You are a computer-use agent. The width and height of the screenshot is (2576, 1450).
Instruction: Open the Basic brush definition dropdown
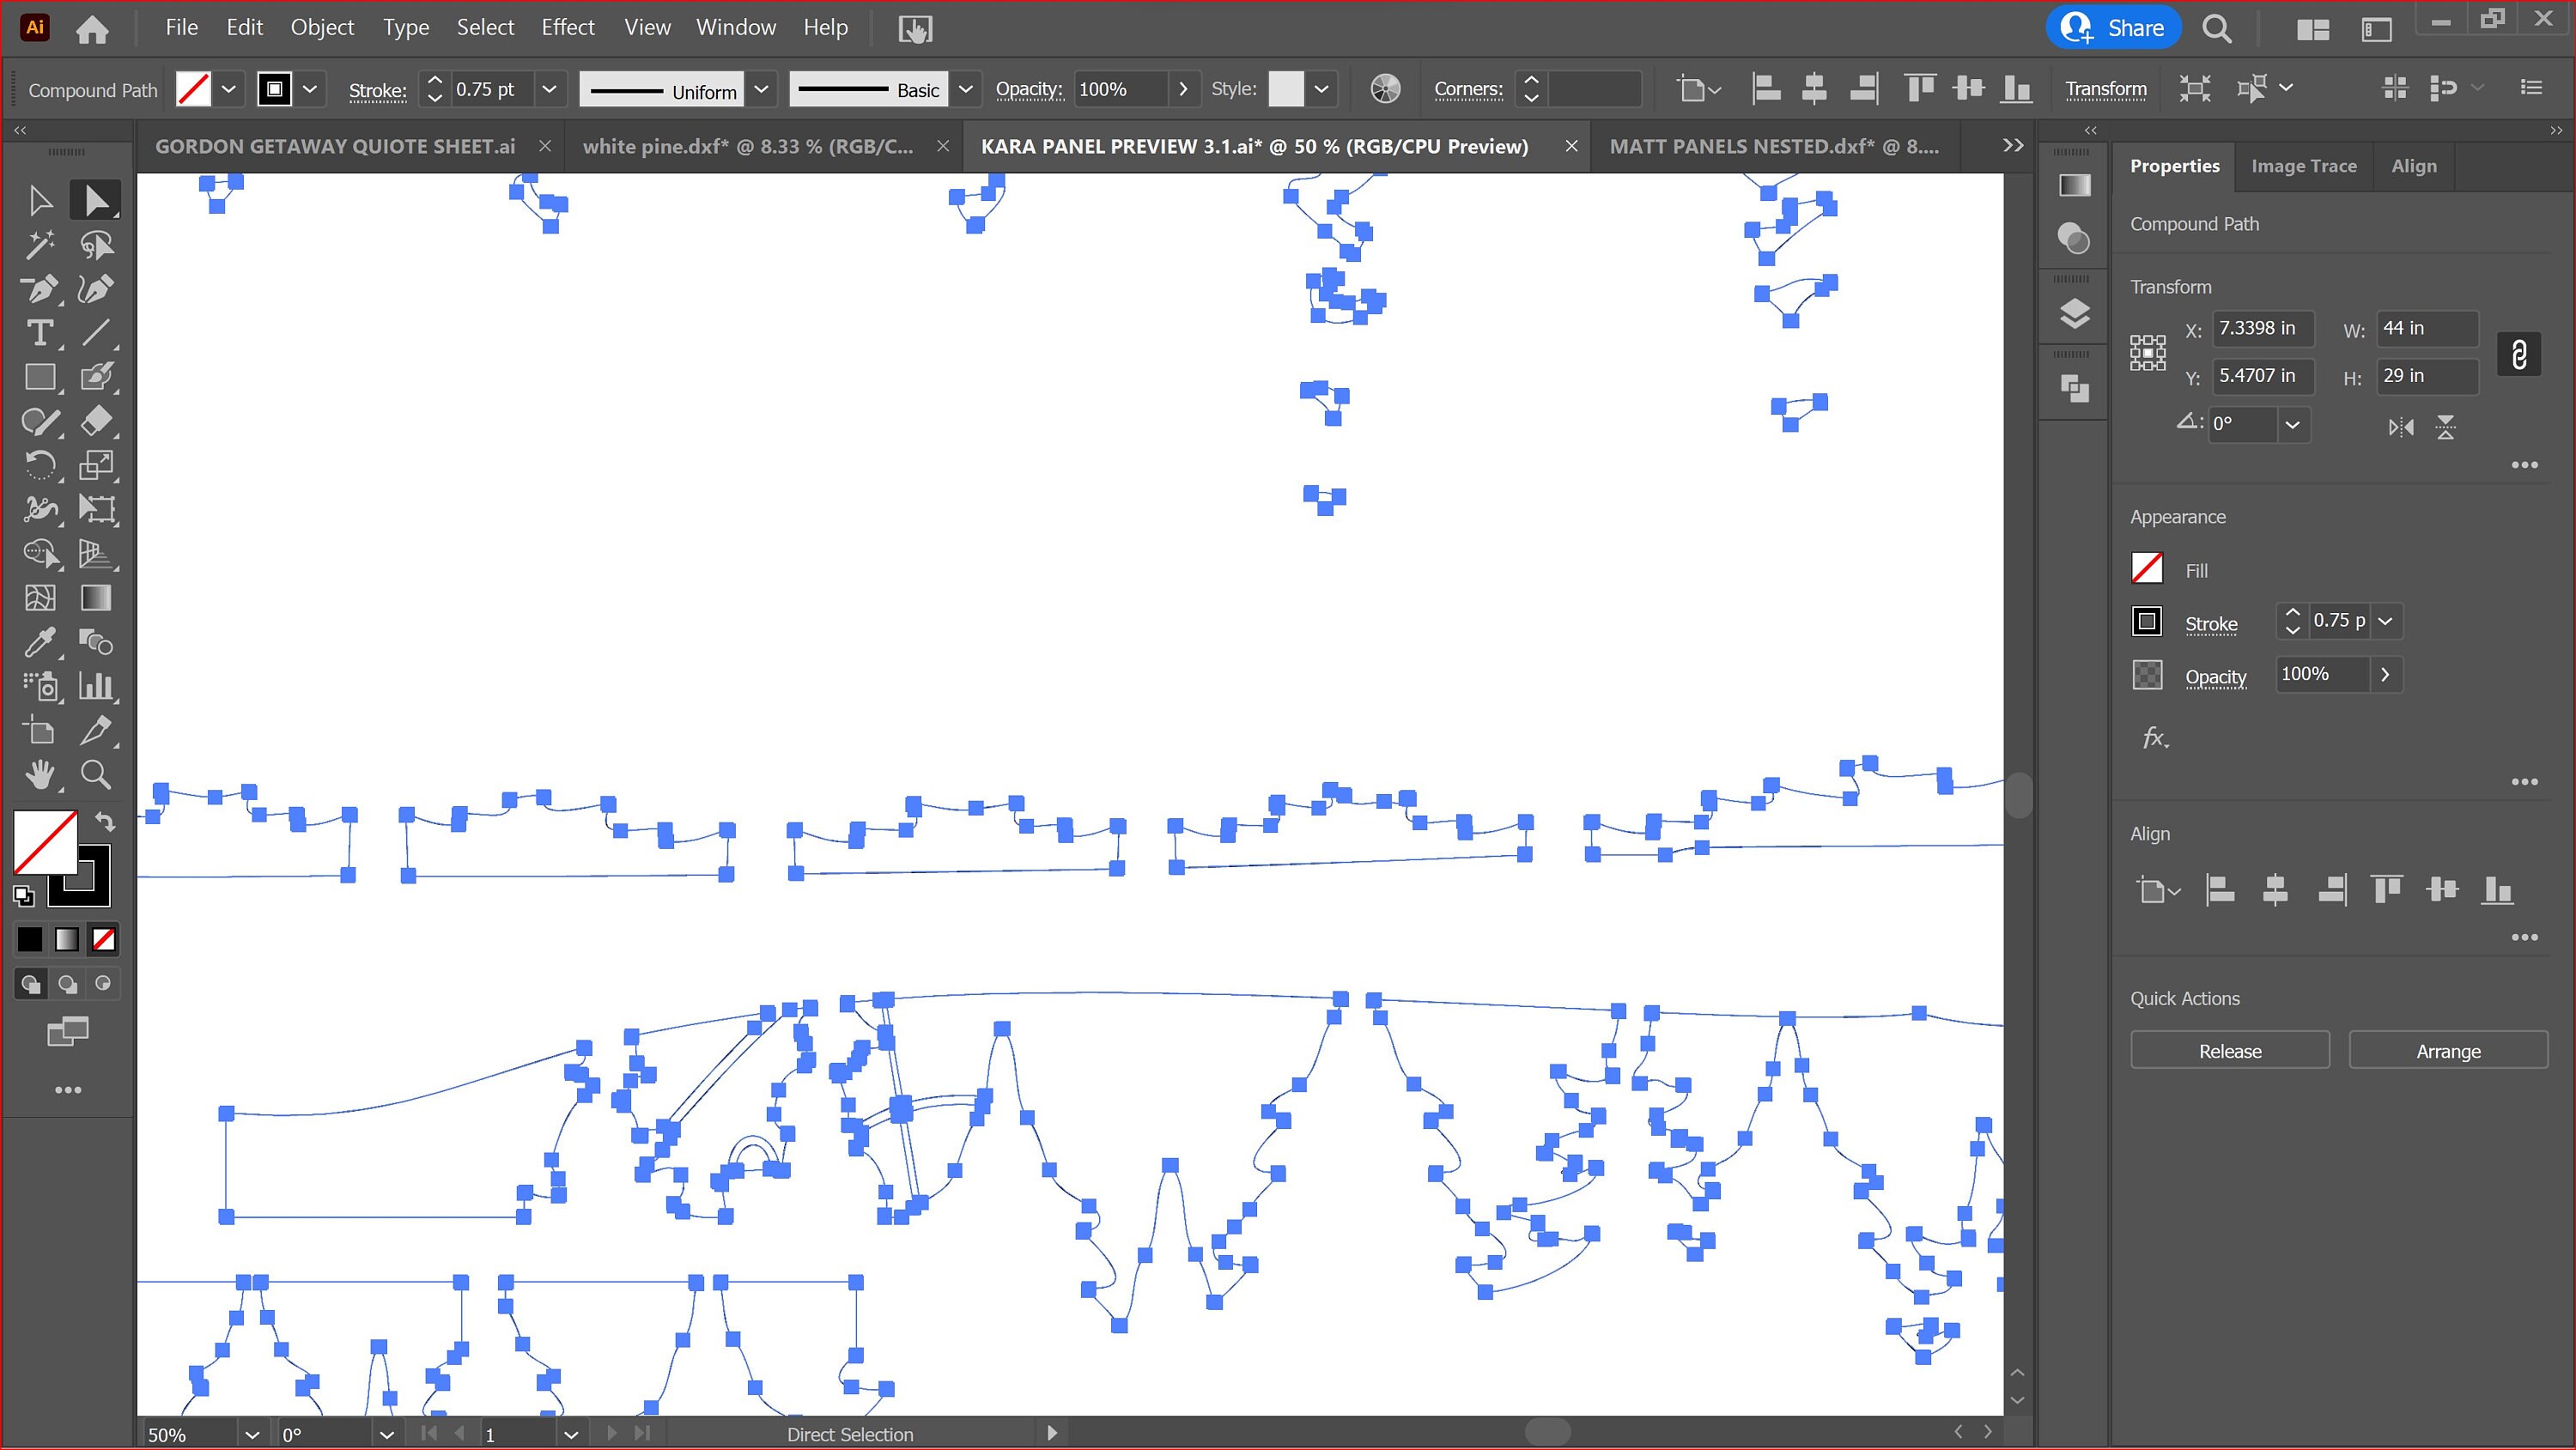(964, 88)
